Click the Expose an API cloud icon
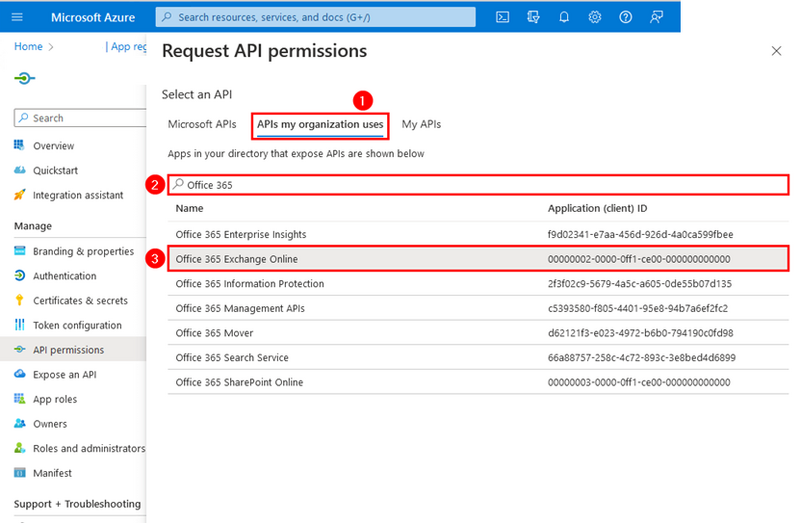Viewport: 800px width, 523px height. pyautogui.click(x=19, y=374)
